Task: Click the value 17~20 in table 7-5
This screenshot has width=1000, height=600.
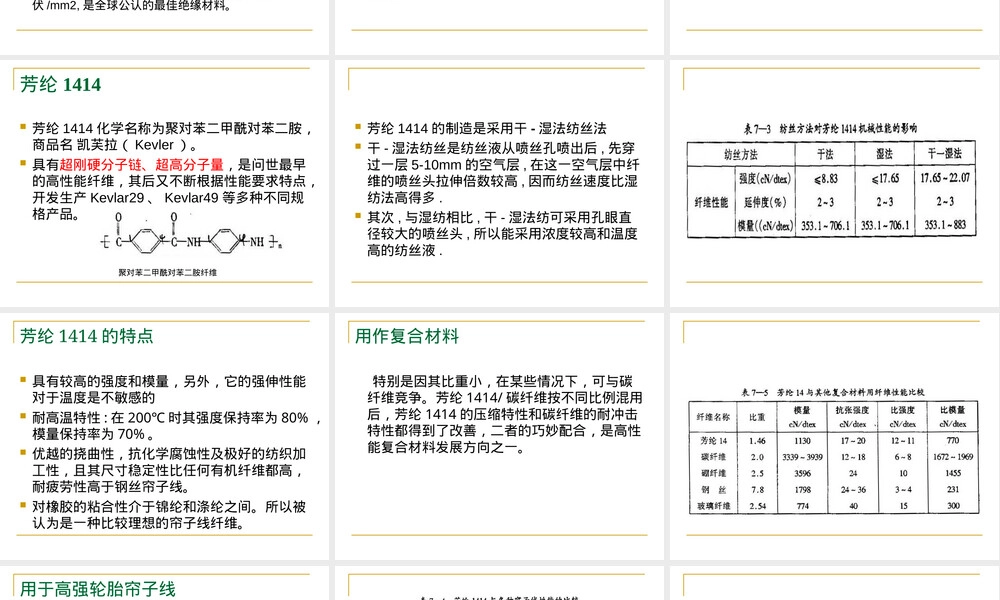Action: tap(853, 441)
